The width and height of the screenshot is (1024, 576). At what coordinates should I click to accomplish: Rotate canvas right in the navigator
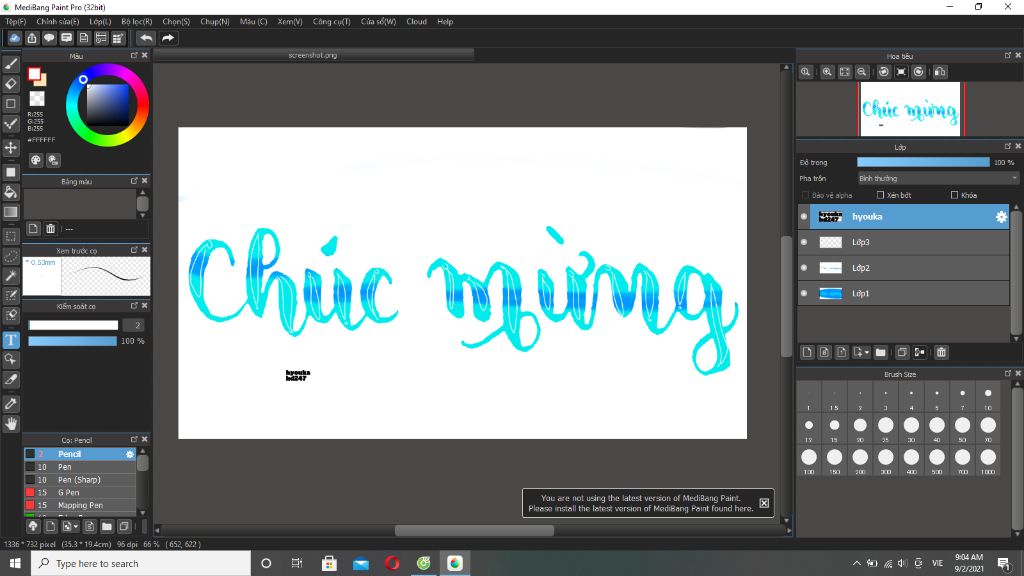[x=918, y=72]
